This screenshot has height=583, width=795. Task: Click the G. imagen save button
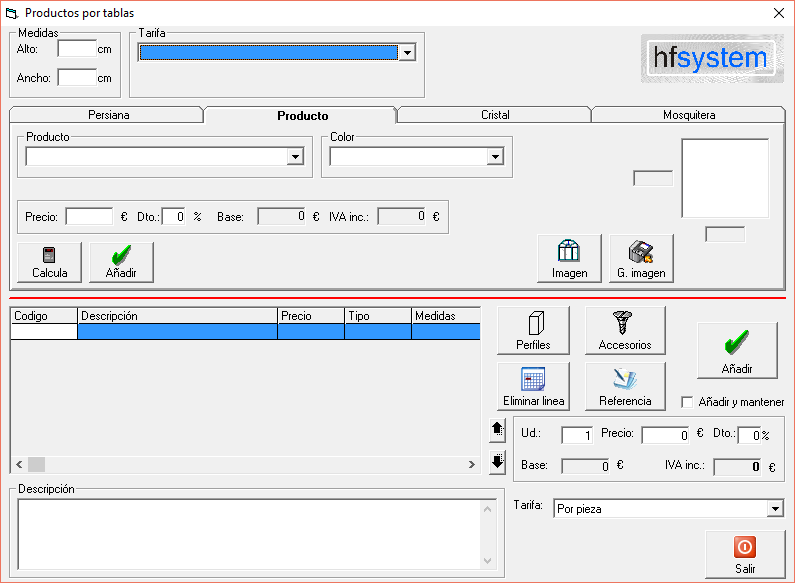click(x=641, y=260)
